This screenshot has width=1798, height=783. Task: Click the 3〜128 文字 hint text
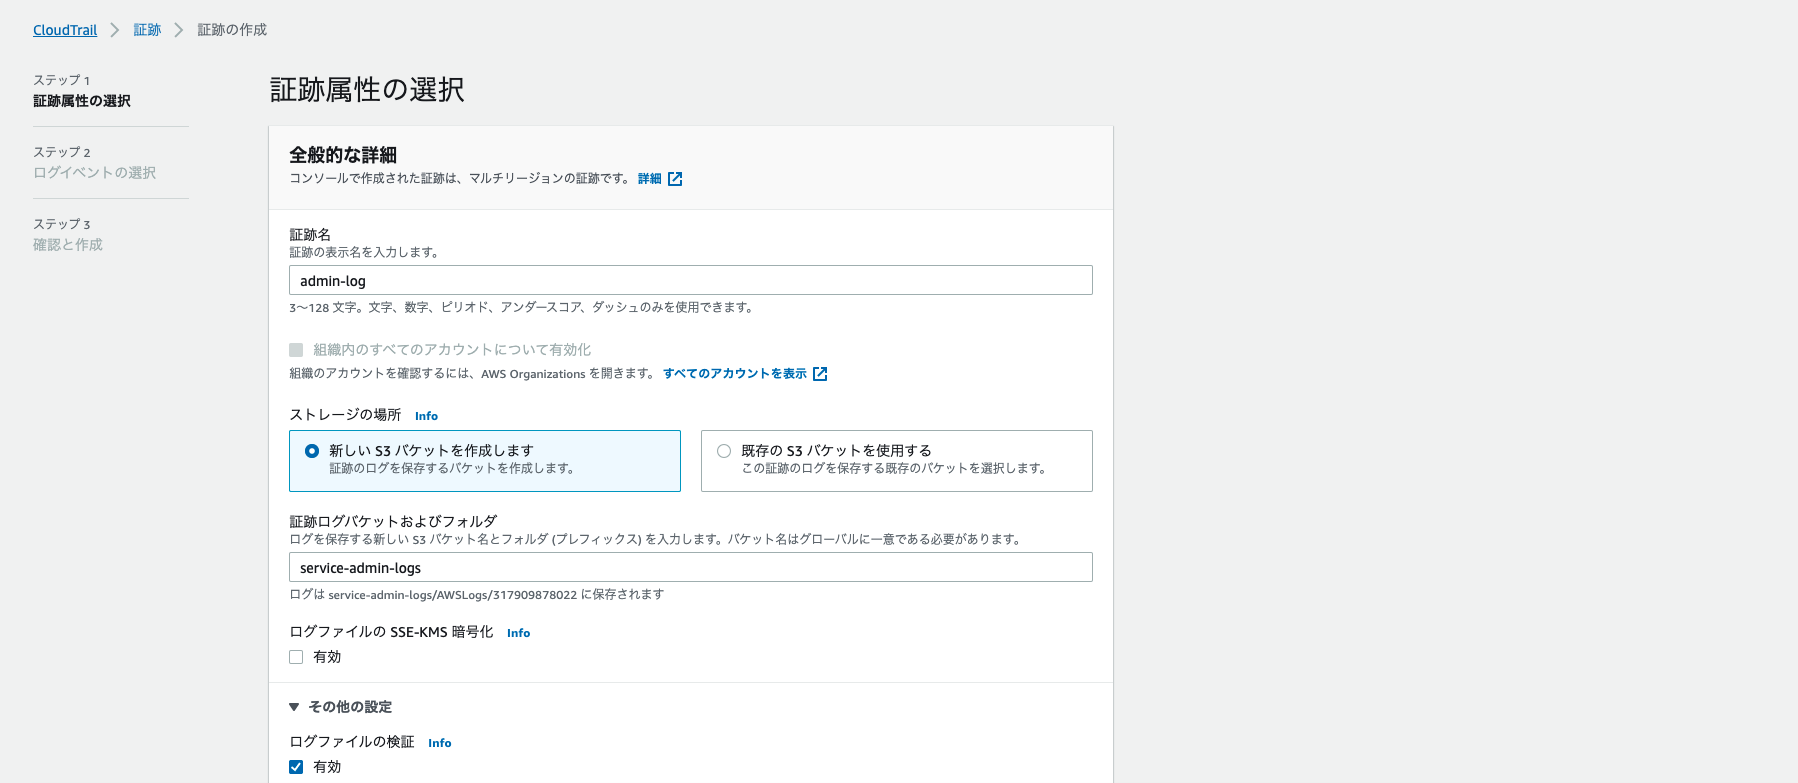(522, 308)
